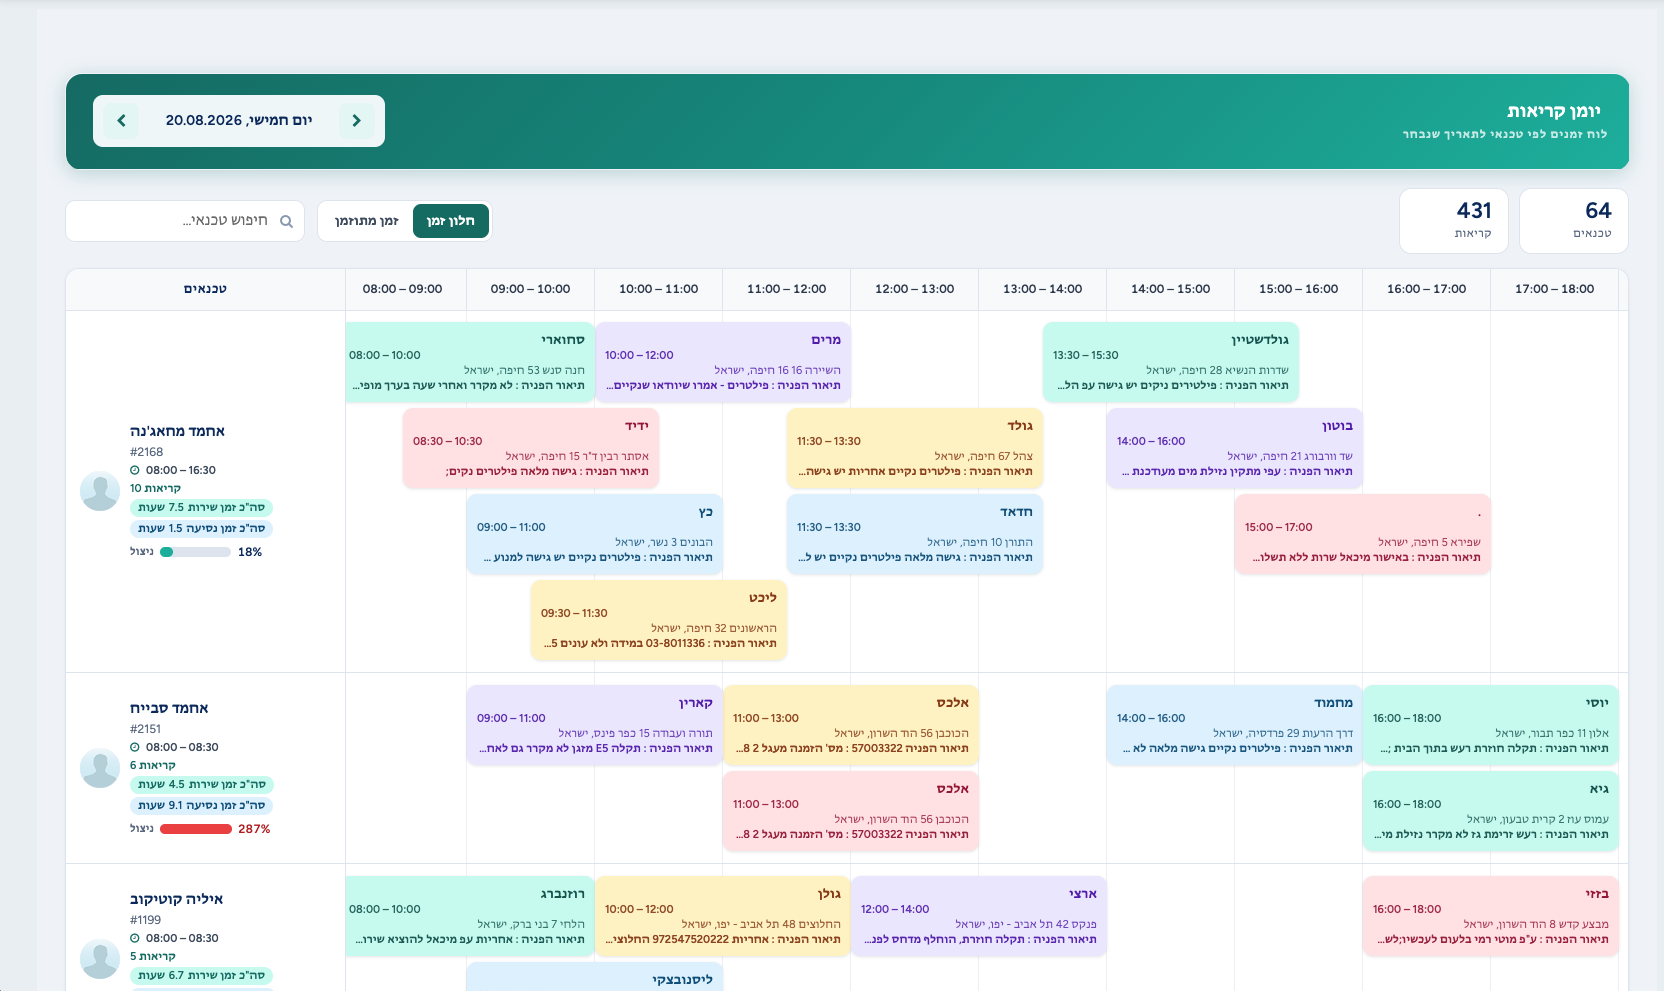
Task: Open the קארין 09:00–11:00 call card
Action: click(595, 725)
